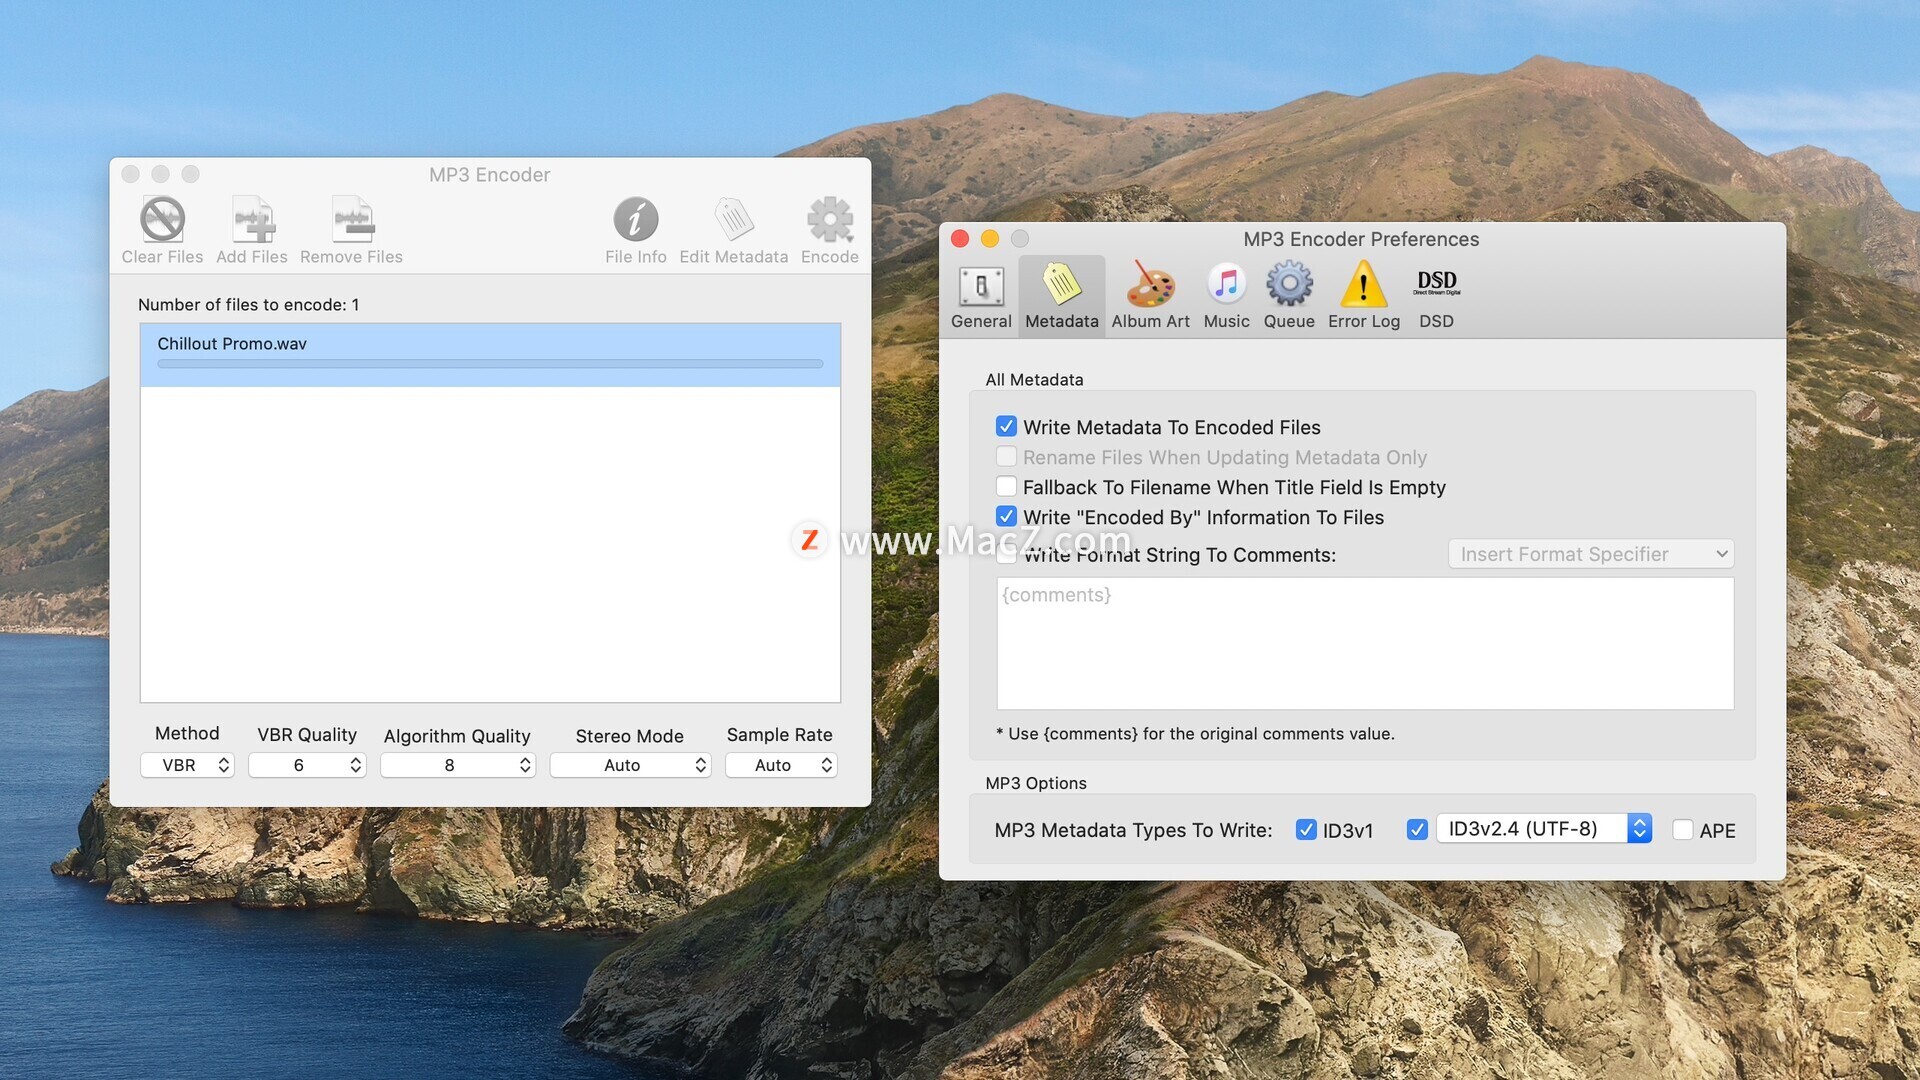The width and height of the screenshot is (1920, 1080).
Task: Open the Algorithm Quality dropdown
Action: tap(458, 765)
